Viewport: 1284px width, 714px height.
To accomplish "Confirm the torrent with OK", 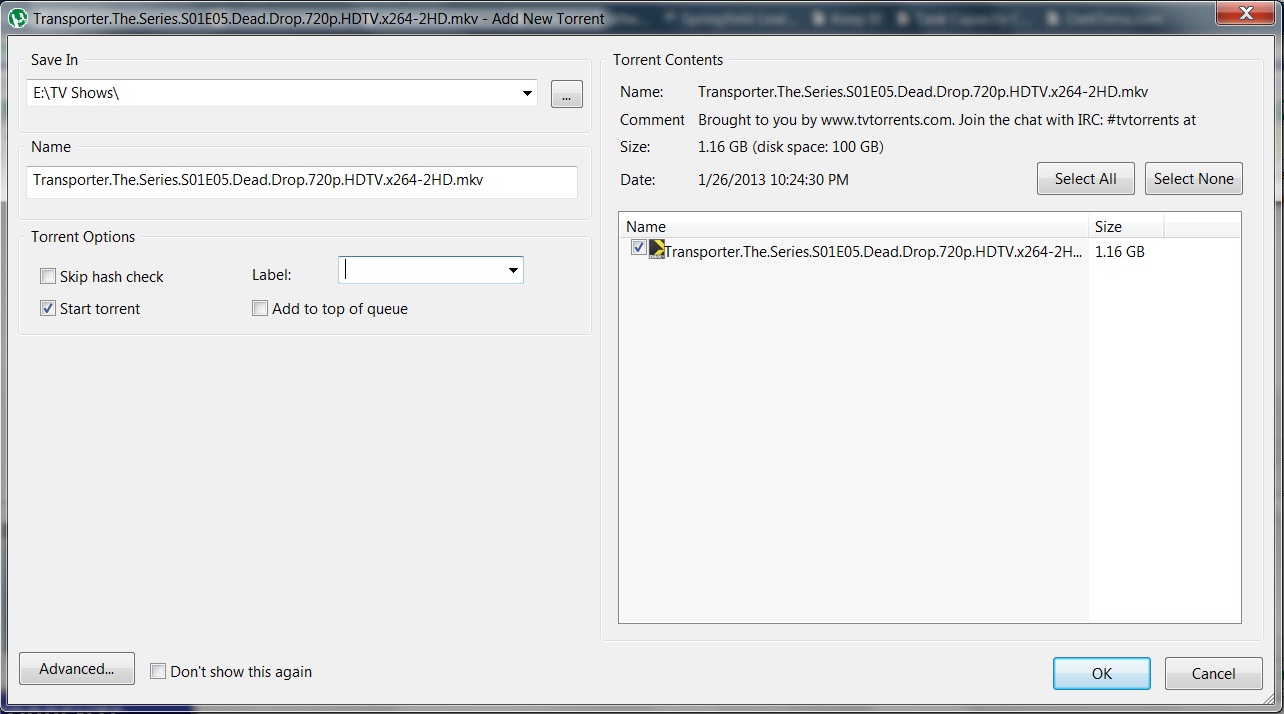I will pos(1101,673).
